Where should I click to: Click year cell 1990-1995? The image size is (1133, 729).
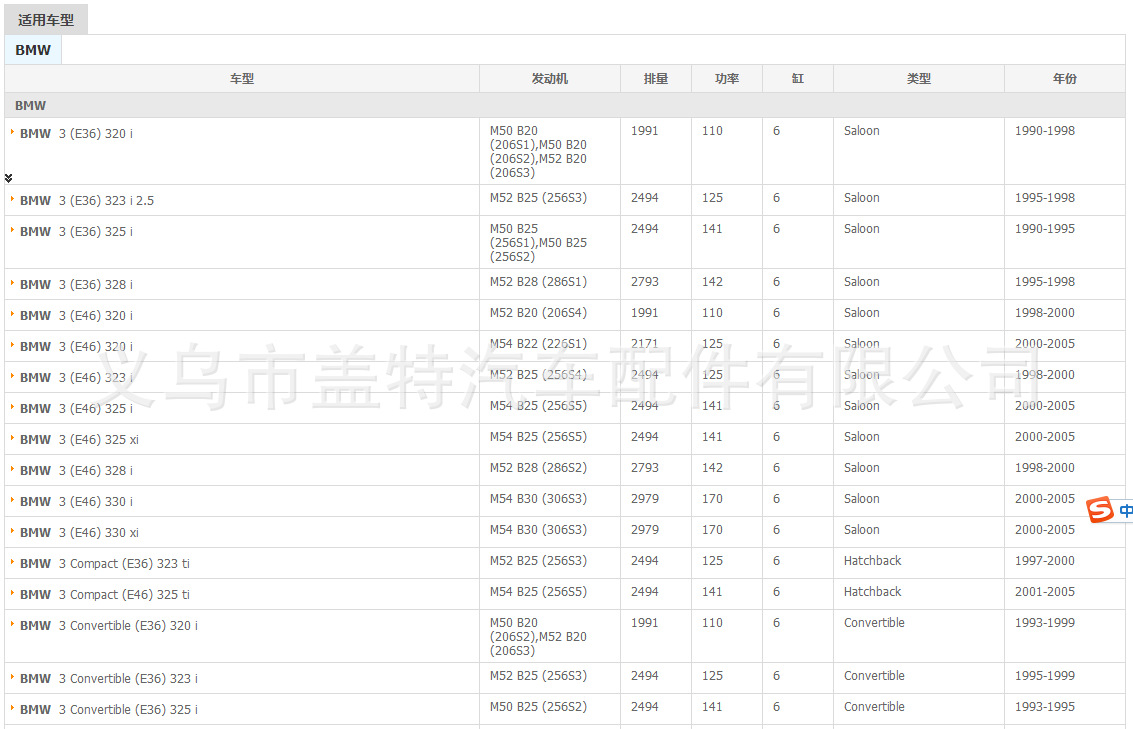[1045, 229]
